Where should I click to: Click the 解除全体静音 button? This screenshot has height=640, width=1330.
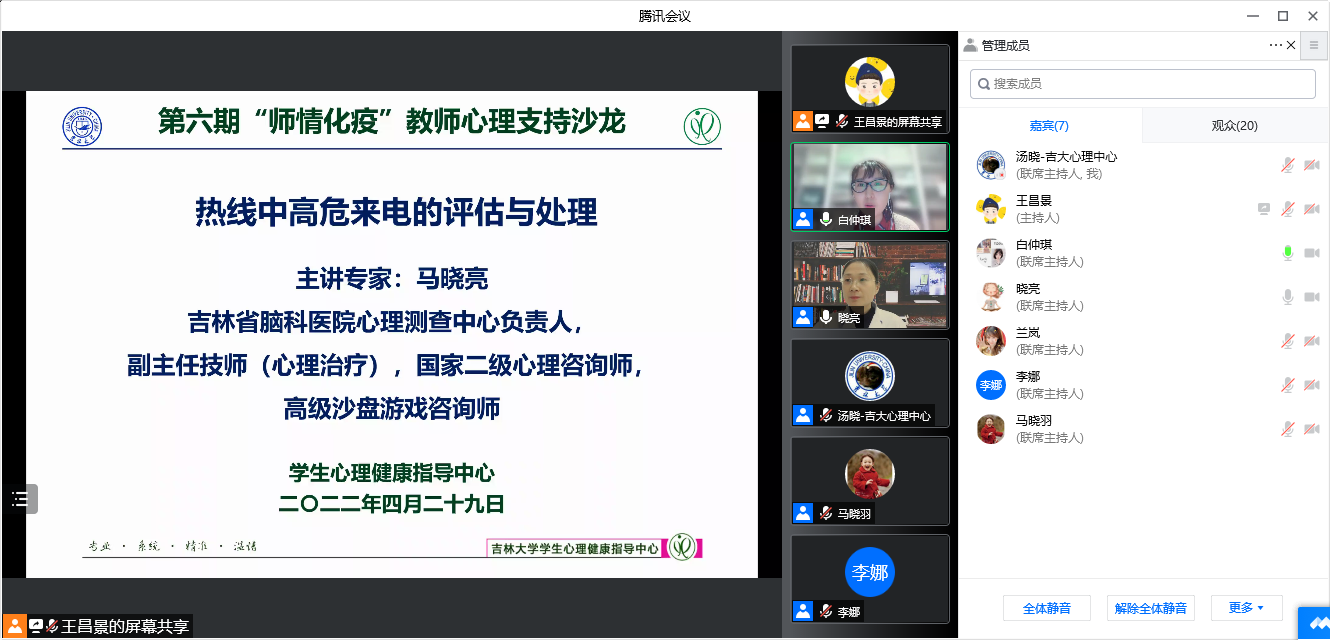tap(1151, 608)
